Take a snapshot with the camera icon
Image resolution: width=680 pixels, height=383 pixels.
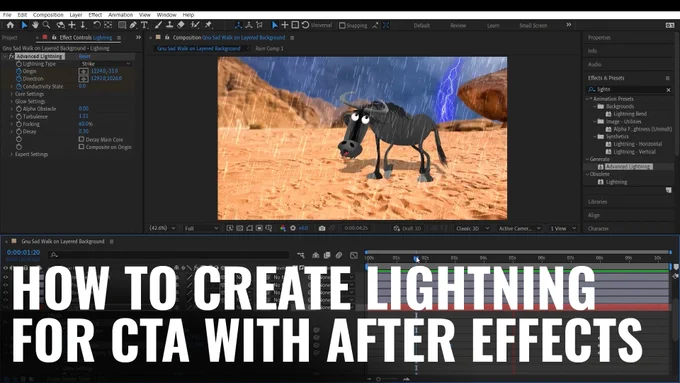pyautogui.click(x=322, y=228)
